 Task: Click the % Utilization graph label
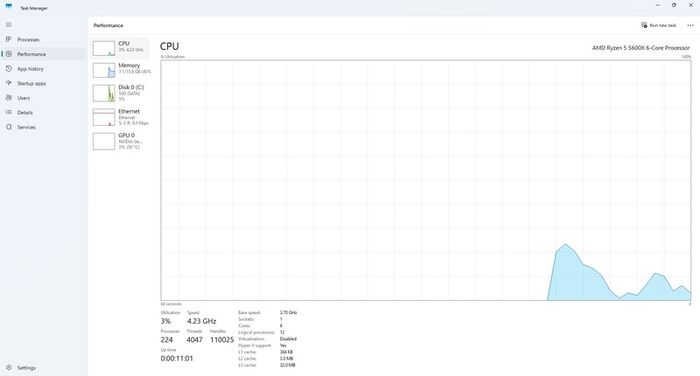point(173,57)
